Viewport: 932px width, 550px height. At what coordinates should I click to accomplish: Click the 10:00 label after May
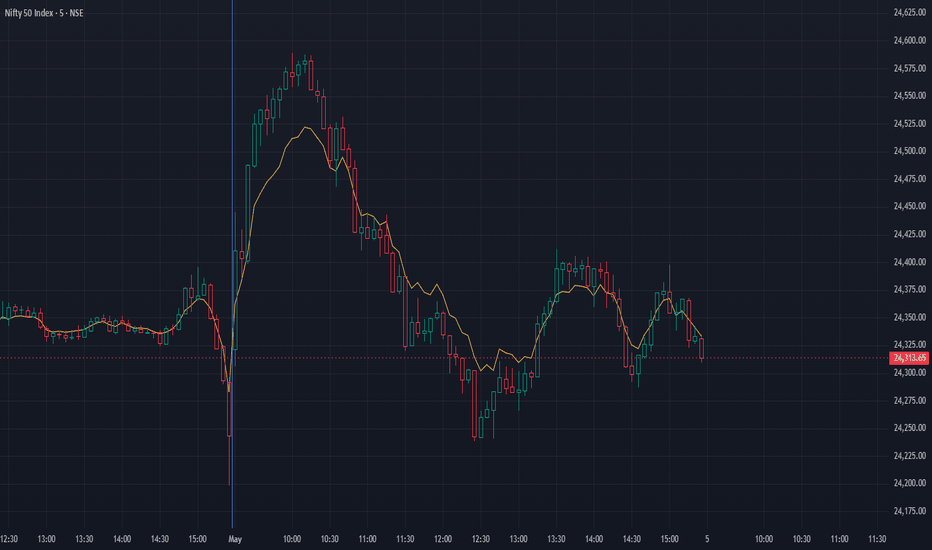pyautogui.click(x=292, y=539)
